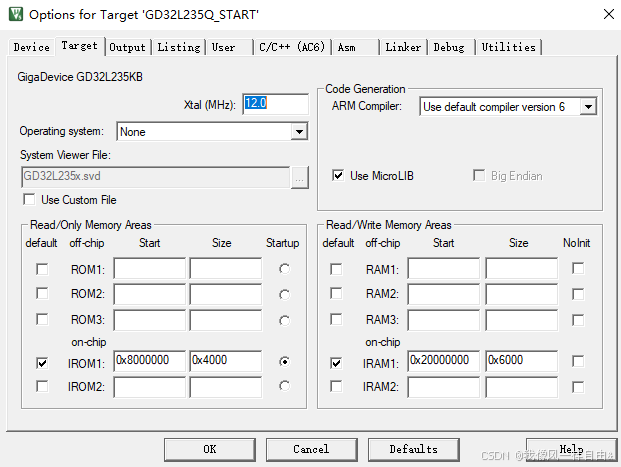Viewport: 621px width, 467px height.
Task: Click the IRAM2 Size field
Action: 522,387
